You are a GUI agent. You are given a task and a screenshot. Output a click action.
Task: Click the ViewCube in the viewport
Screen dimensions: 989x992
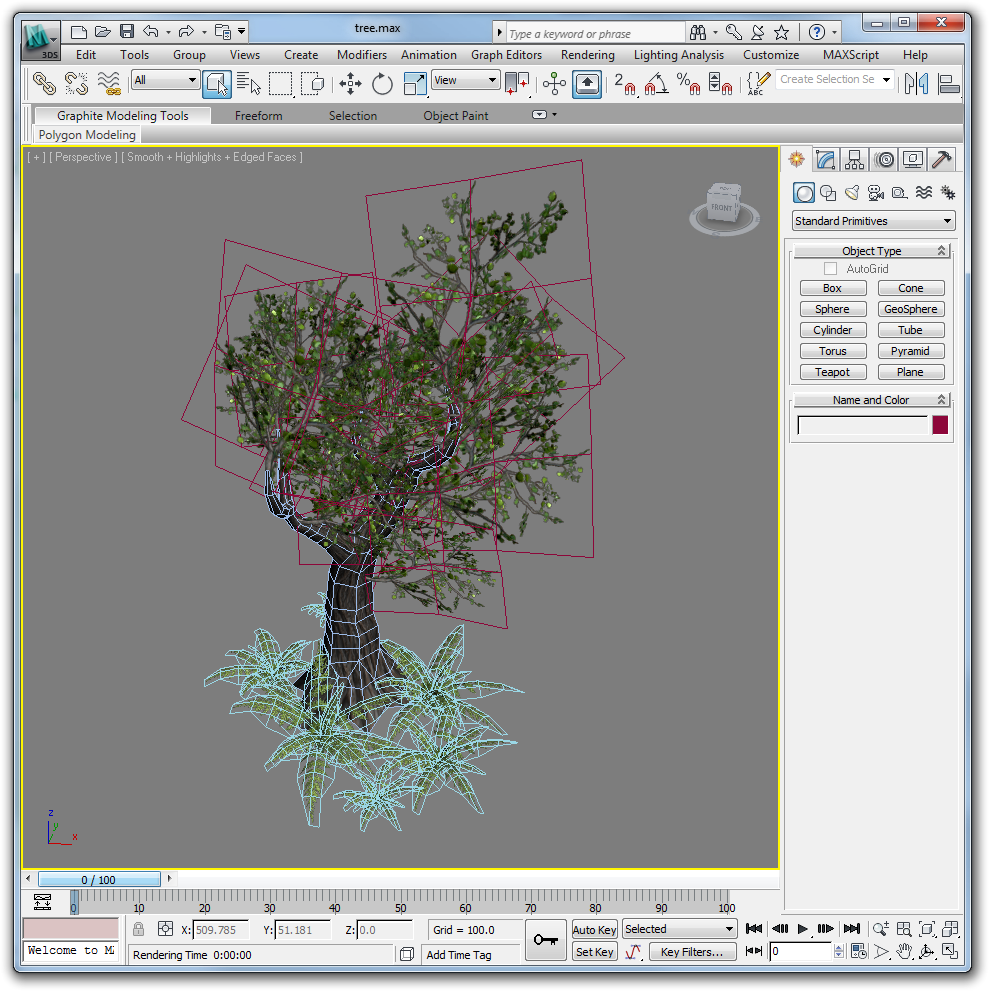pos(721,206)
